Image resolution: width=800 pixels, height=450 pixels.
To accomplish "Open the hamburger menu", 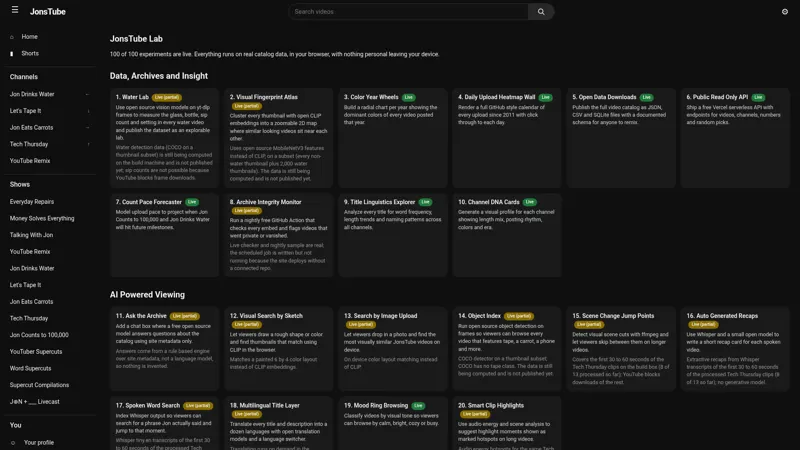I will tap(15, 10).
